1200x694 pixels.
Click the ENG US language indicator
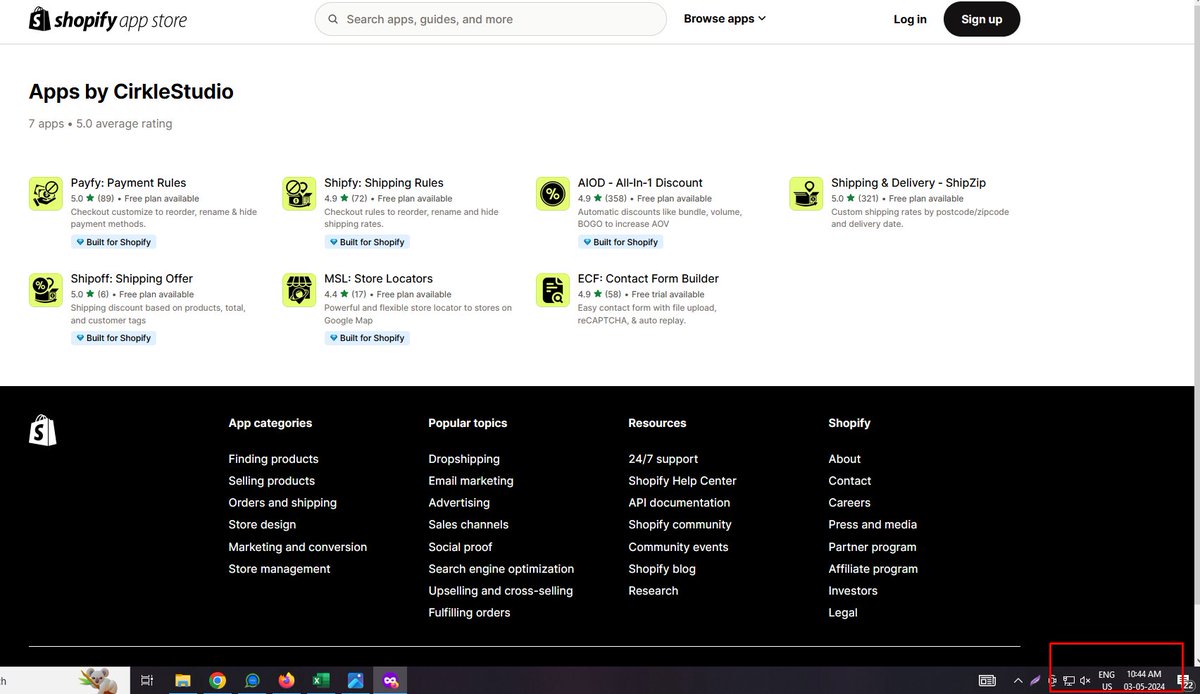(1107, 681)
